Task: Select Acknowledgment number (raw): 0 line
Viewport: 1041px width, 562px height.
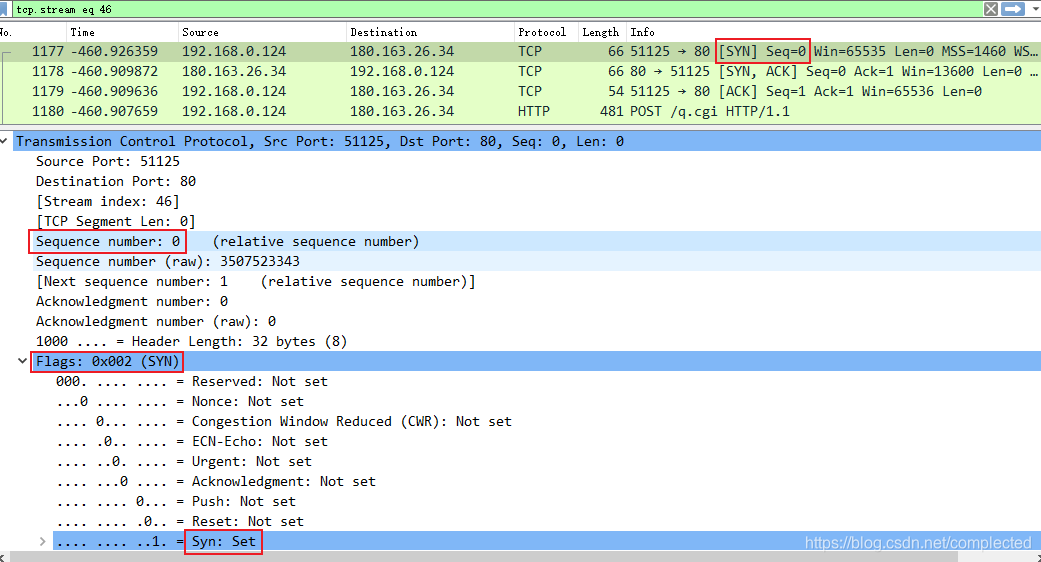Action: (x=155, y=321)
